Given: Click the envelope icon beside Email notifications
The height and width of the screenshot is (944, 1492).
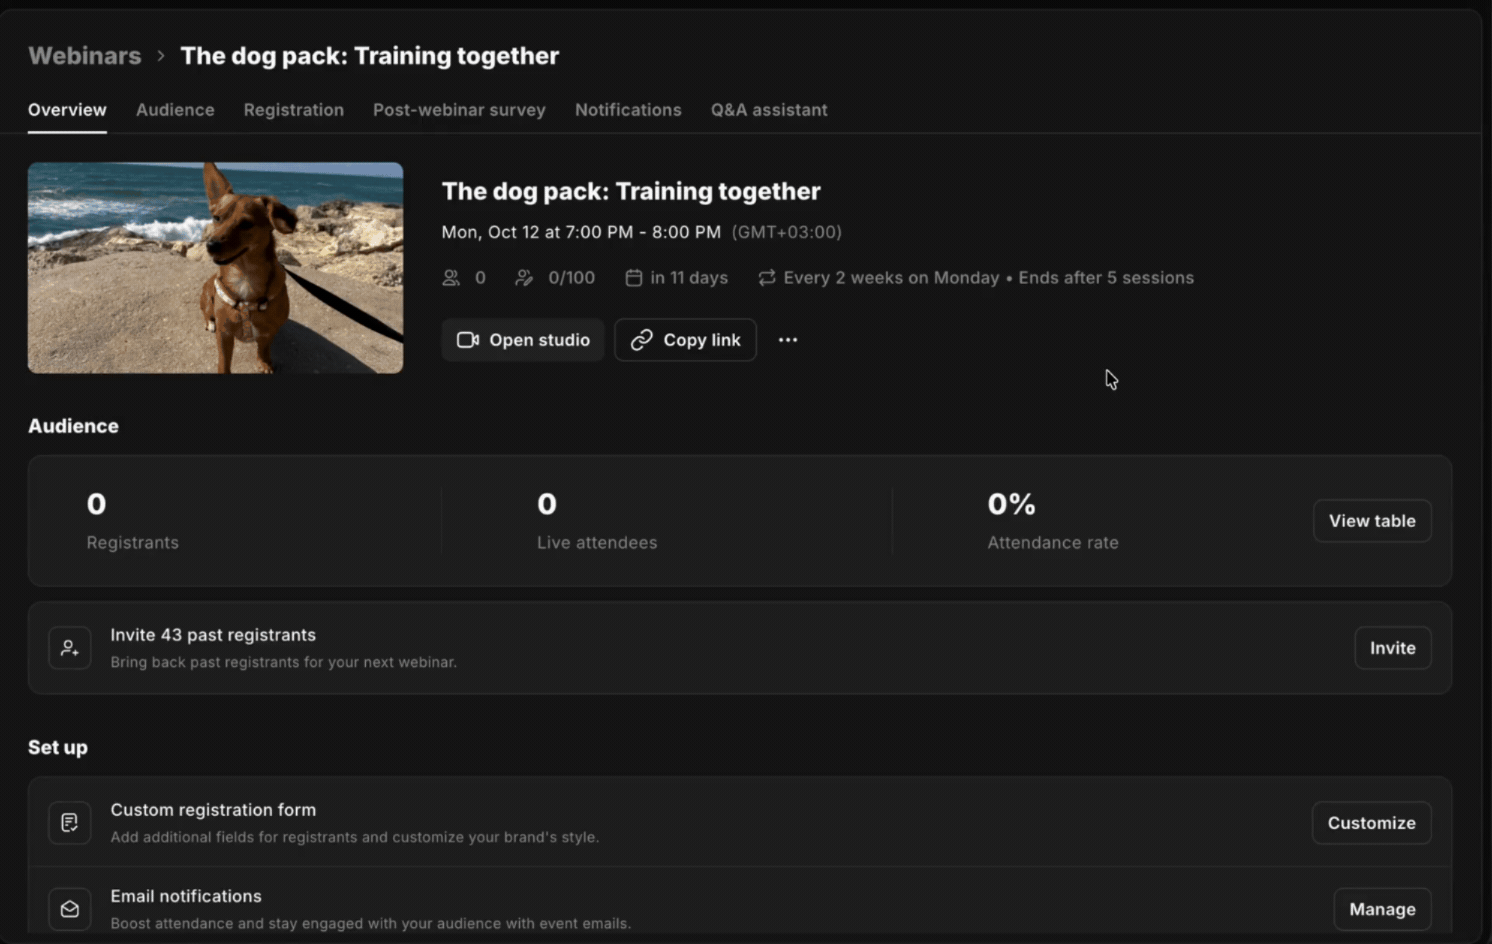Looking at the screenshot, I should click(x=70, y=909).
